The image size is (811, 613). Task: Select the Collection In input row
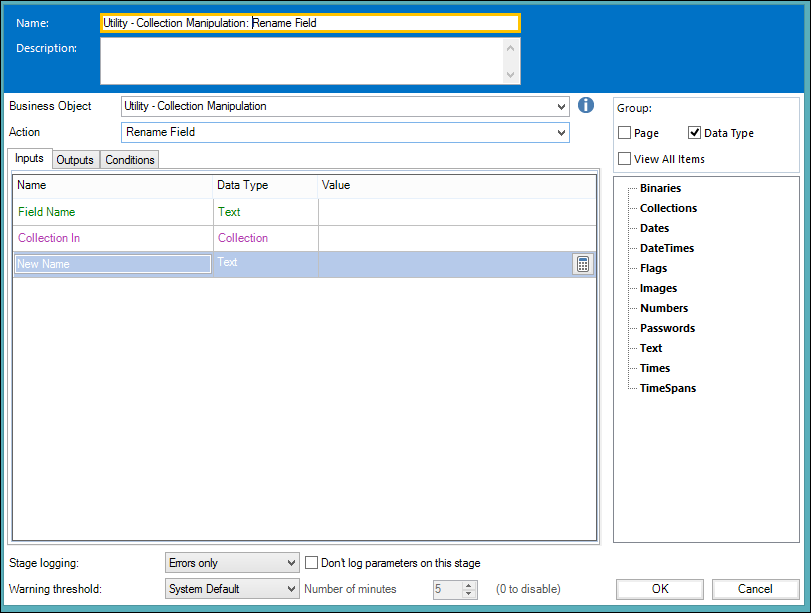click(x=49, y=238)
